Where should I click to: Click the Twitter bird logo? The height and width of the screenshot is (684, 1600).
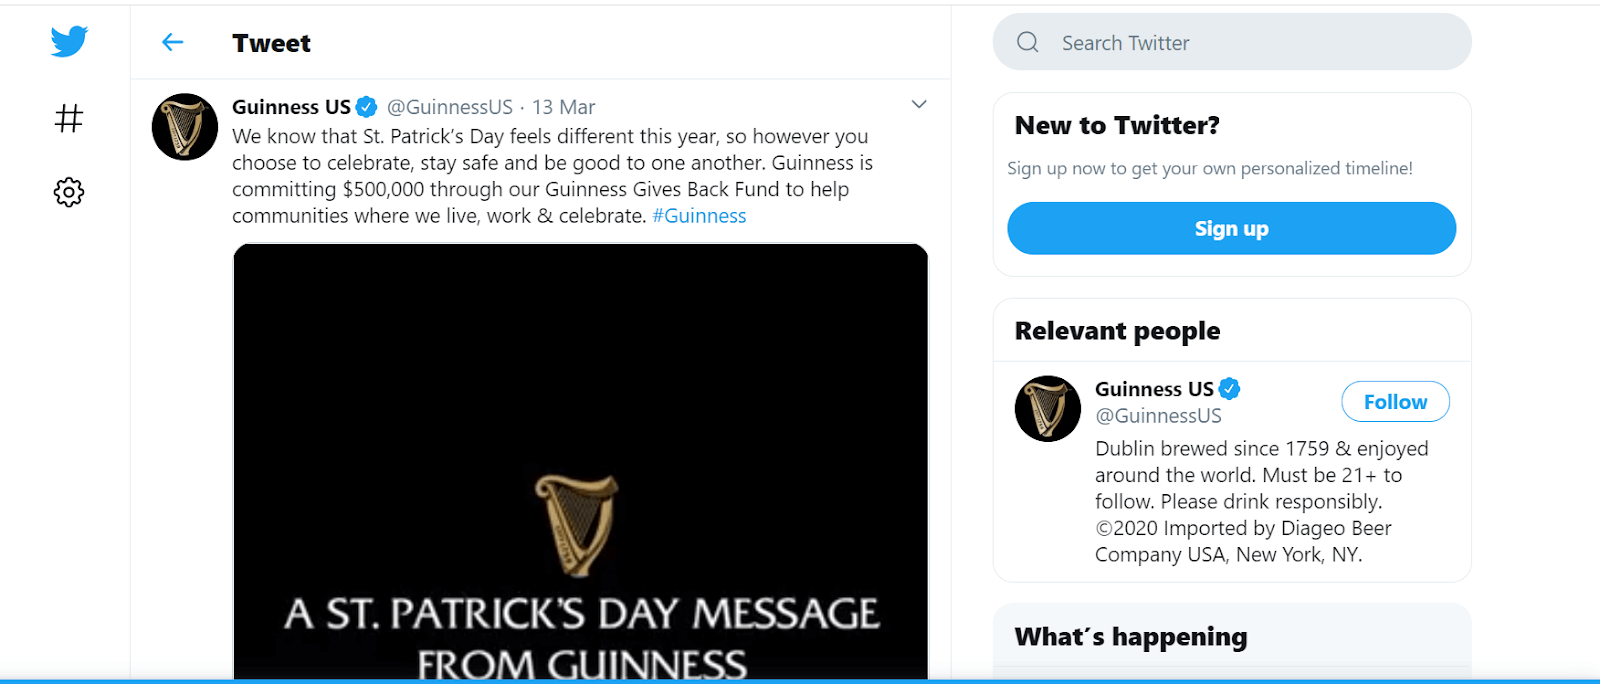(x=67, y=42)
